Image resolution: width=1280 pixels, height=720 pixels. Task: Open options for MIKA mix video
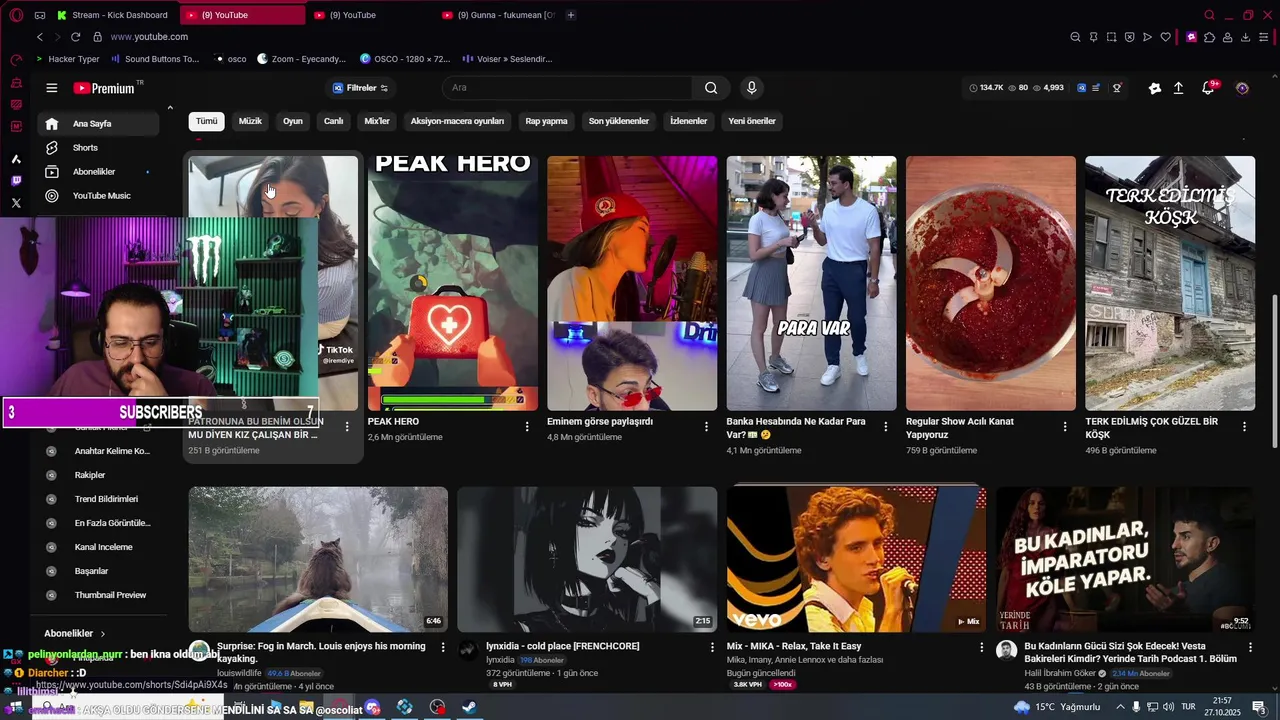tap(981, 647)
